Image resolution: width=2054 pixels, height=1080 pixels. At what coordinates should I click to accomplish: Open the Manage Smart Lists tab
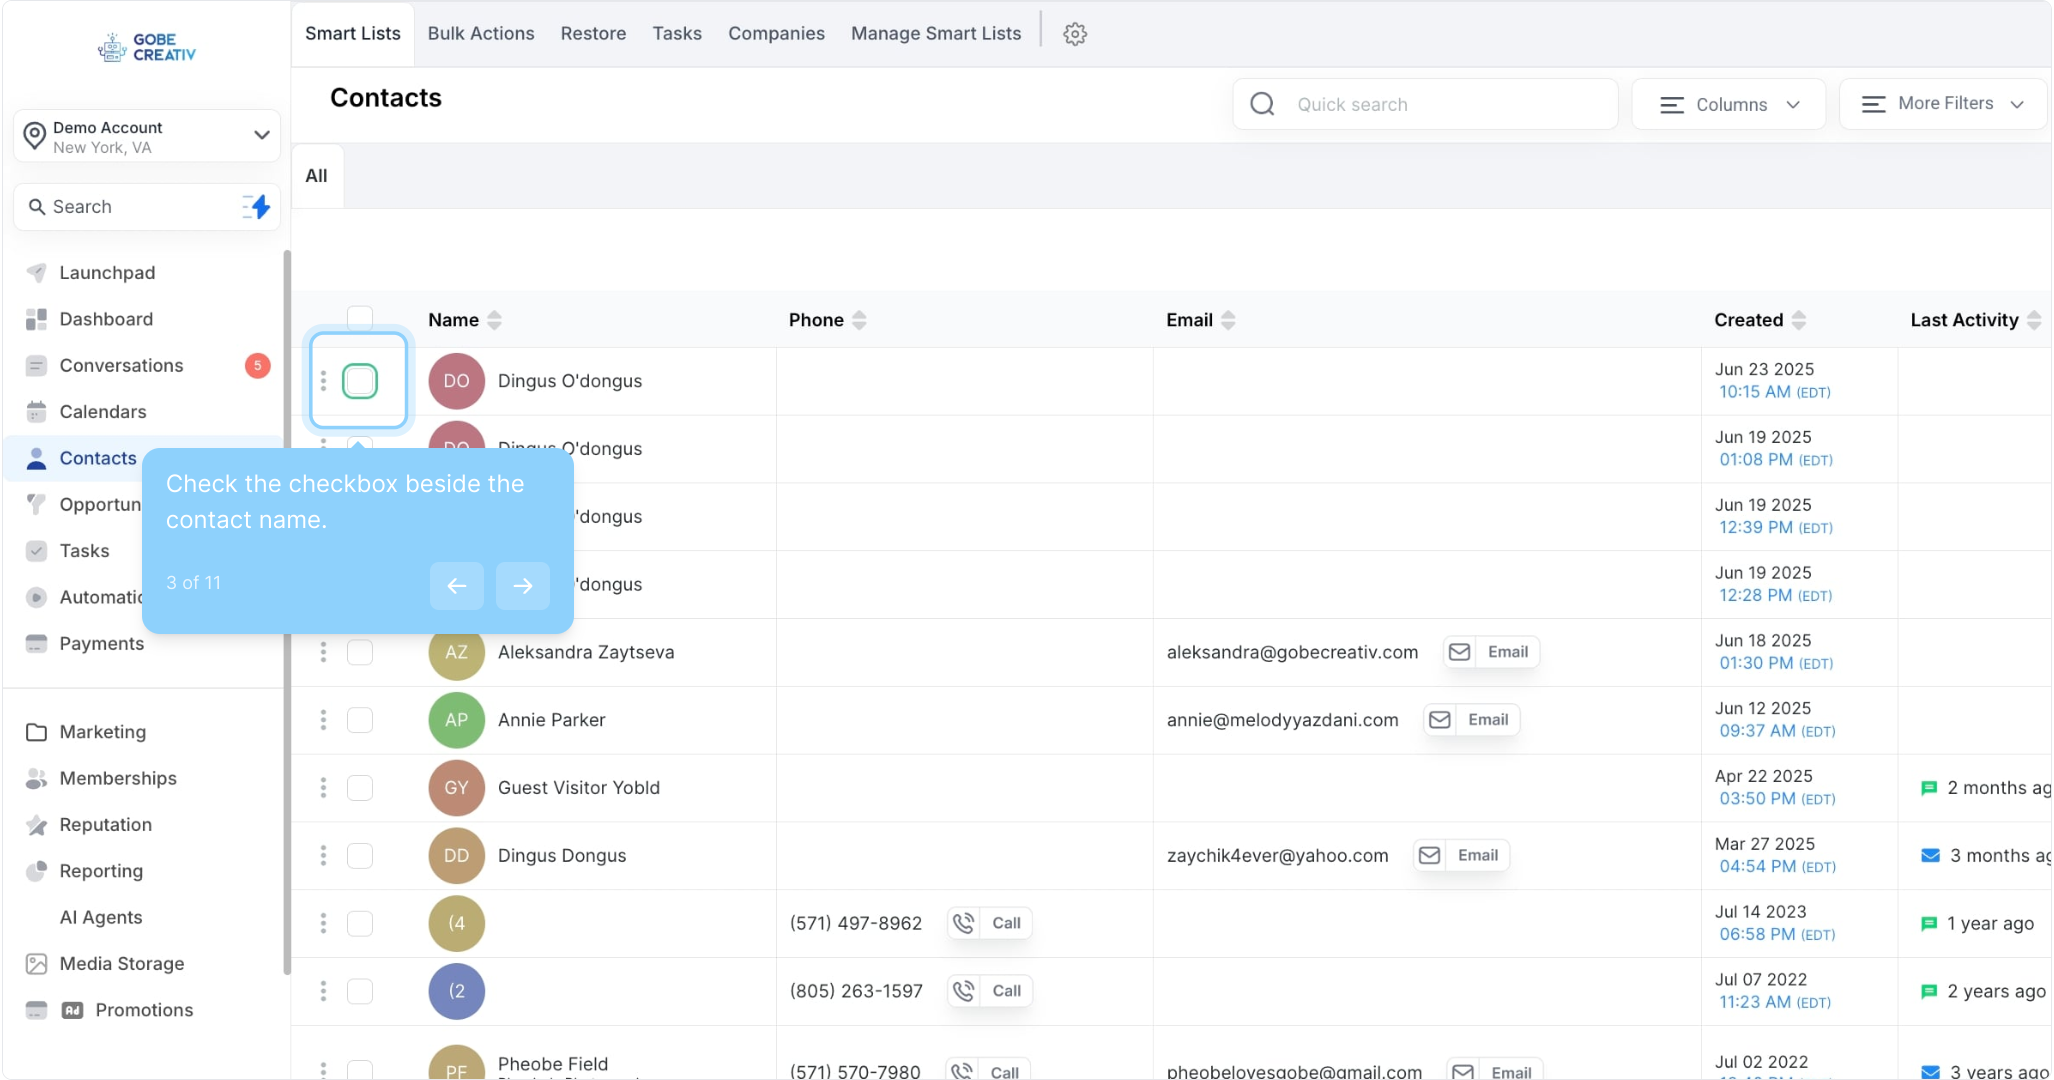tap(936, 34)
